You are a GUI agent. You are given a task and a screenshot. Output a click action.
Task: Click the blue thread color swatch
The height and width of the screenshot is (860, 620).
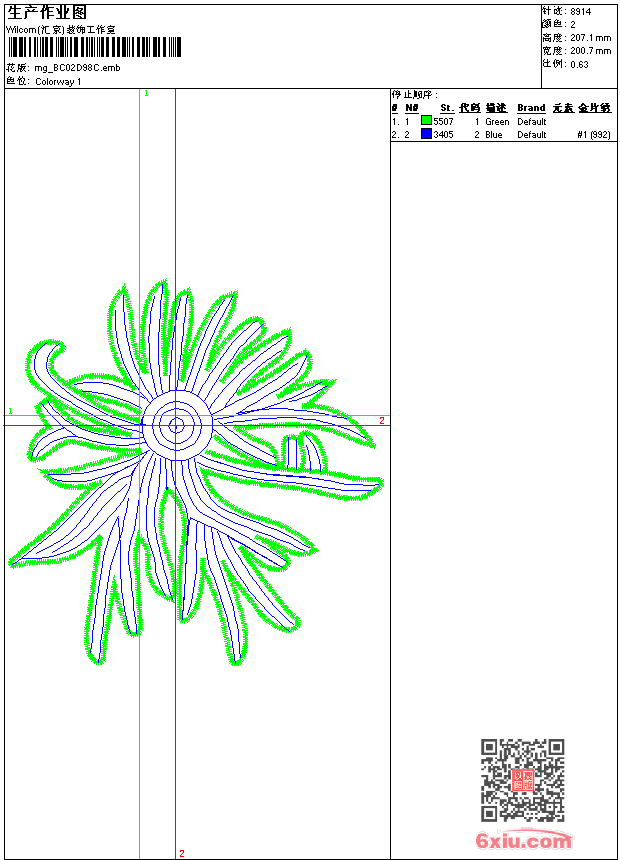[x=426, y=134]
